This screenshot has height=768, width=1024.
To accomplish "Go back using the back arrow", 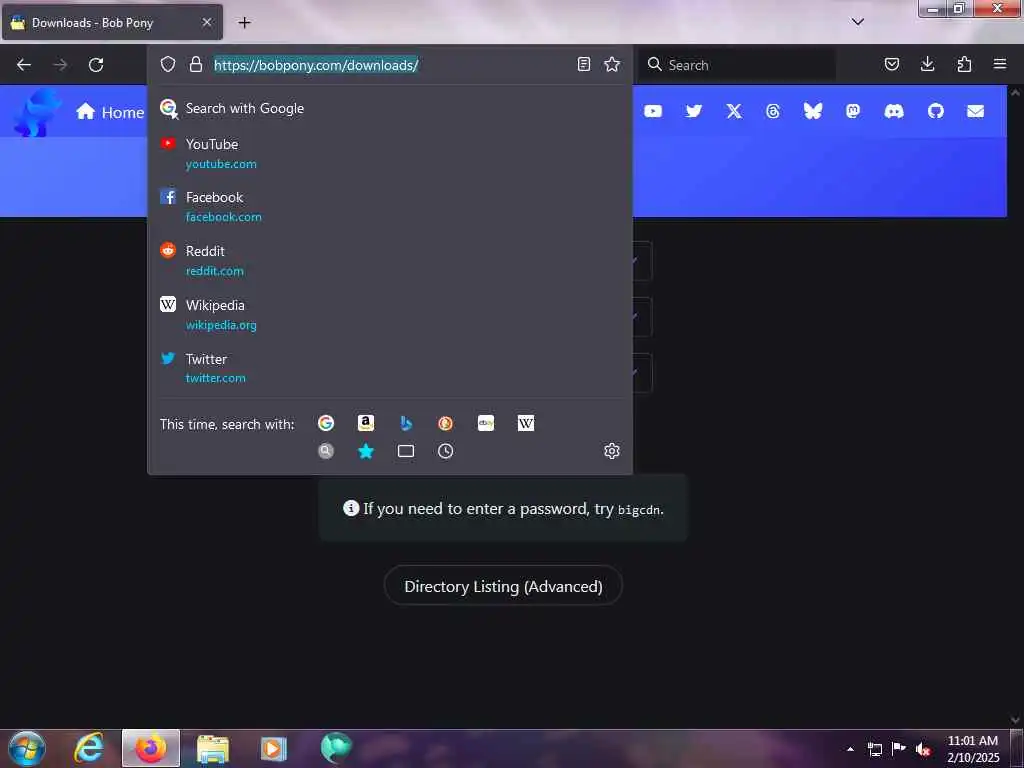I will (x=24, y=65).
